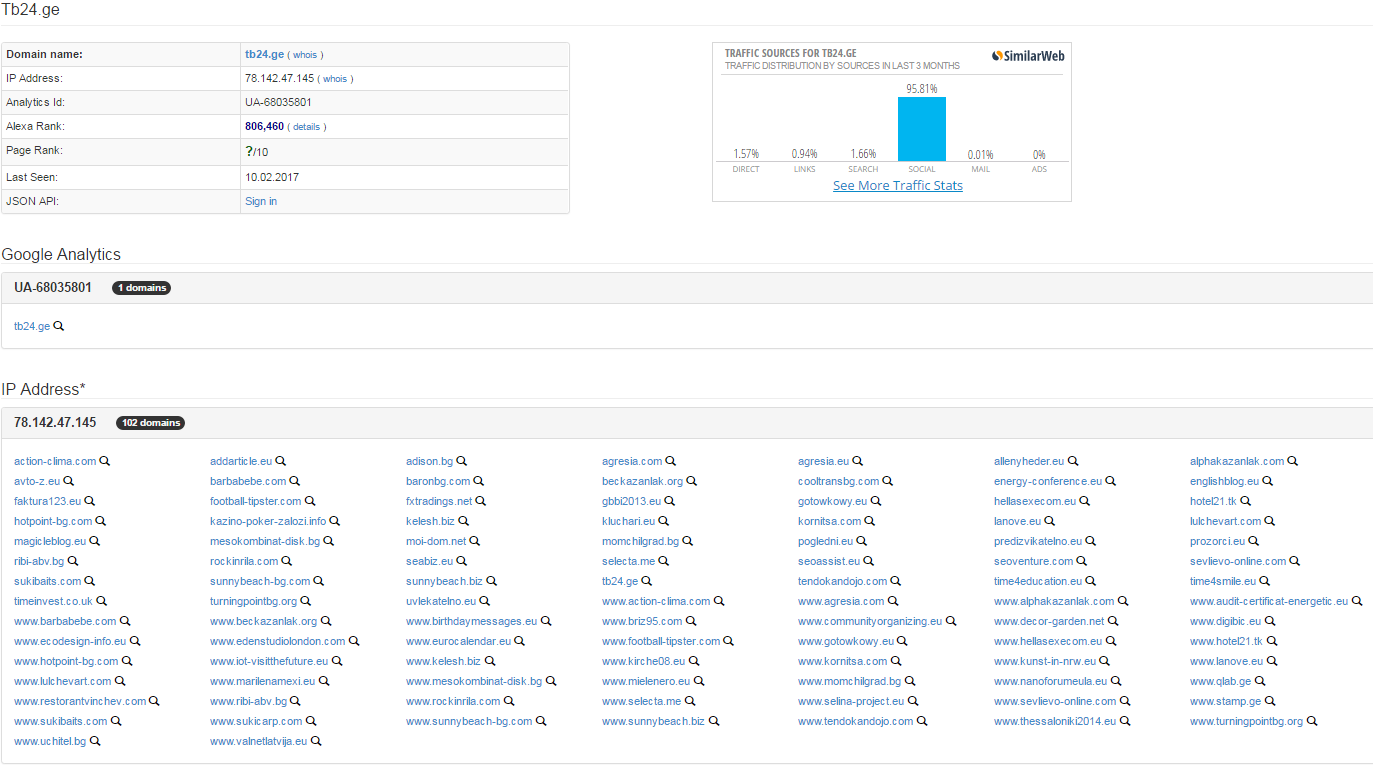Open whois link next to IP address 78.142.47.145
This screenshot has height=765, width=1373.
(x=335, y=79)
